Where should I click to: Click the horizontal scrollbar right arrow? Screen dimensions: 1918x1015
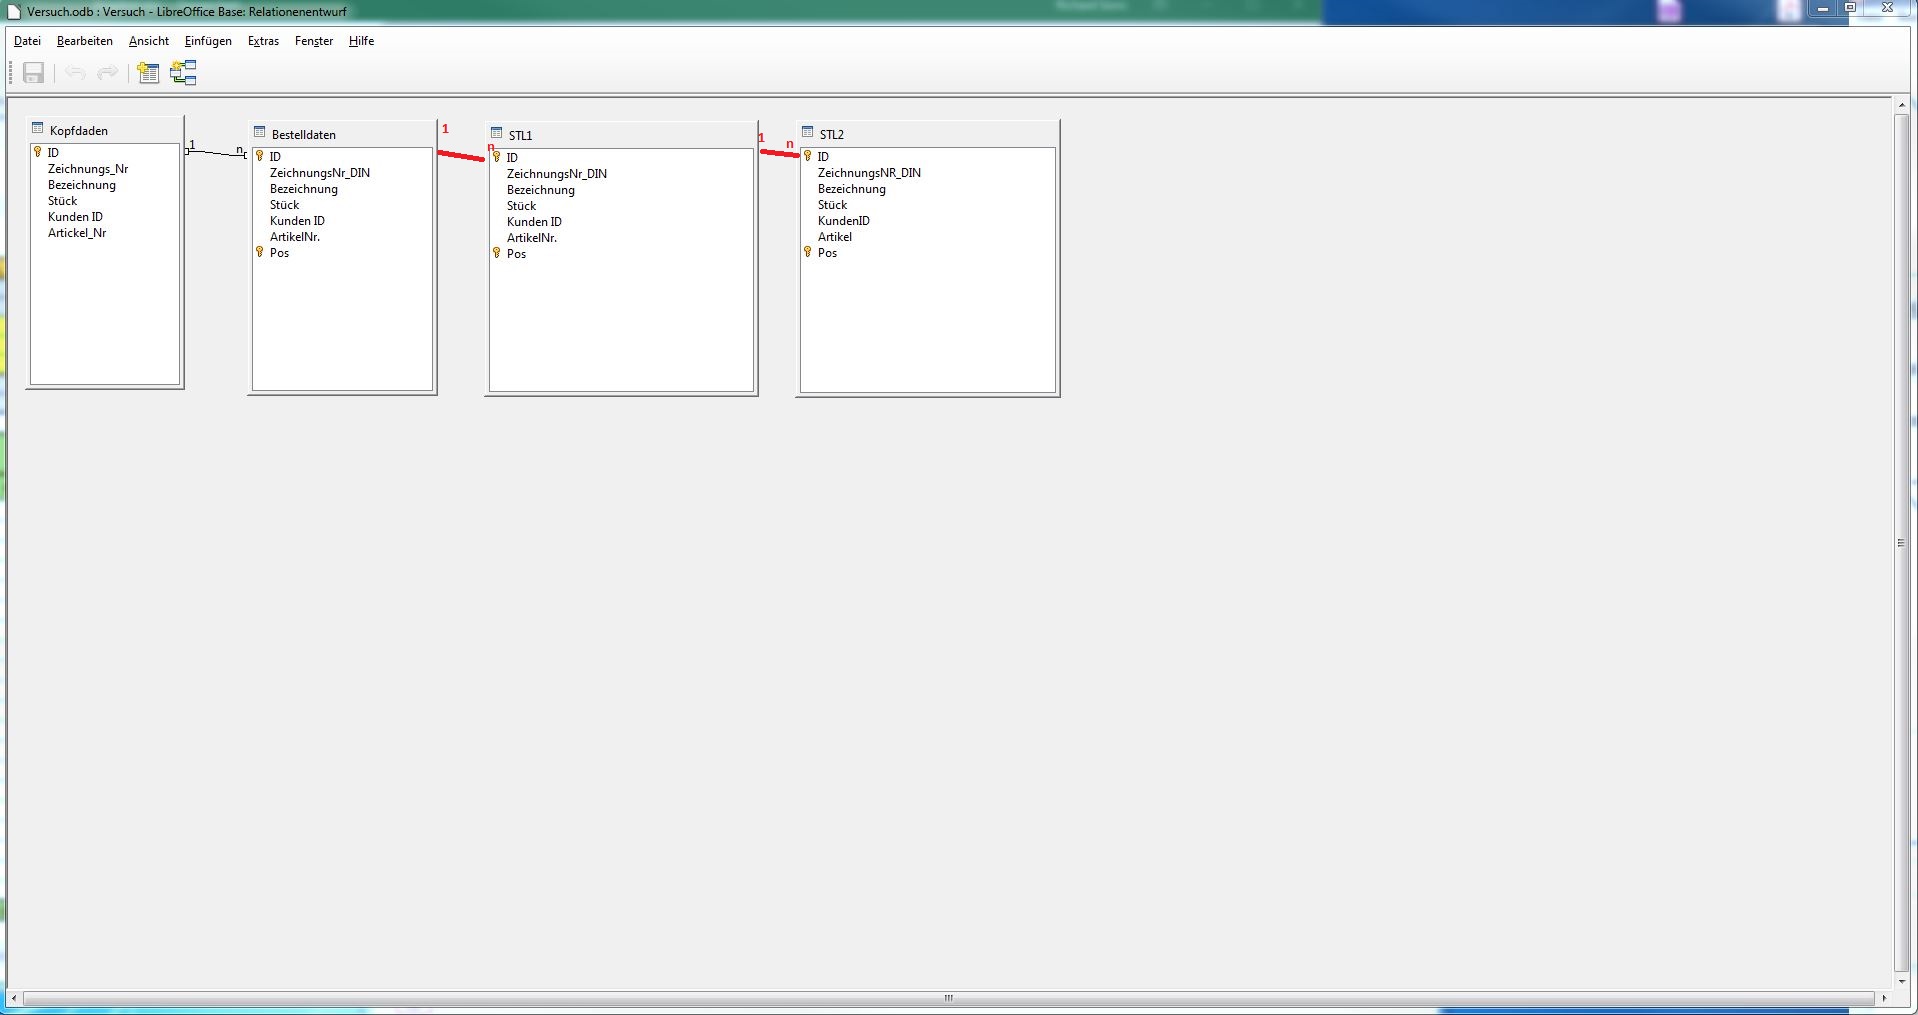coord(1884,998)
